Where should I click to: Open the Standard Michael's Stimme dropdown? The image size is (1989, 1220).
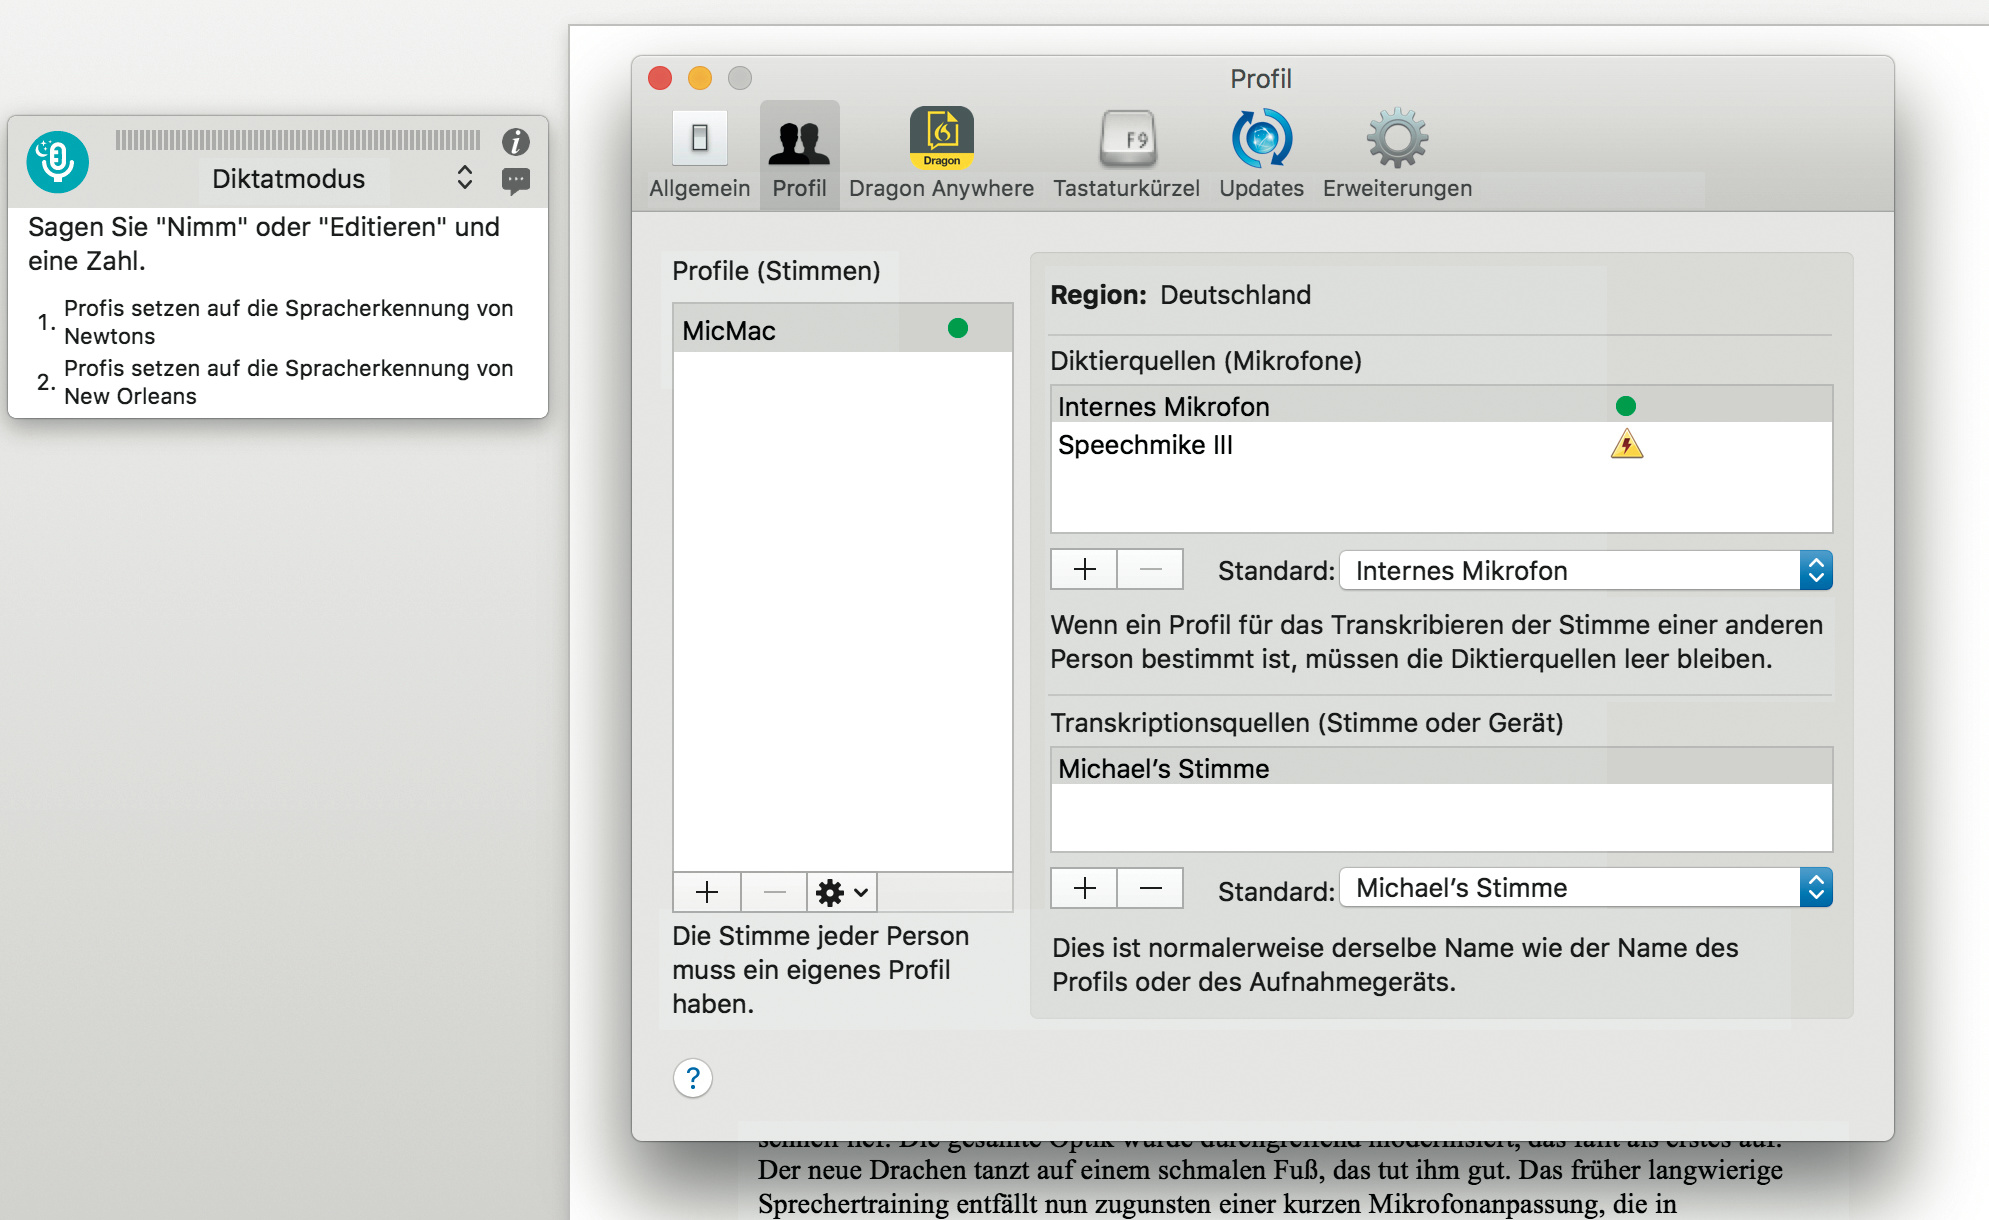point(1815,888)
